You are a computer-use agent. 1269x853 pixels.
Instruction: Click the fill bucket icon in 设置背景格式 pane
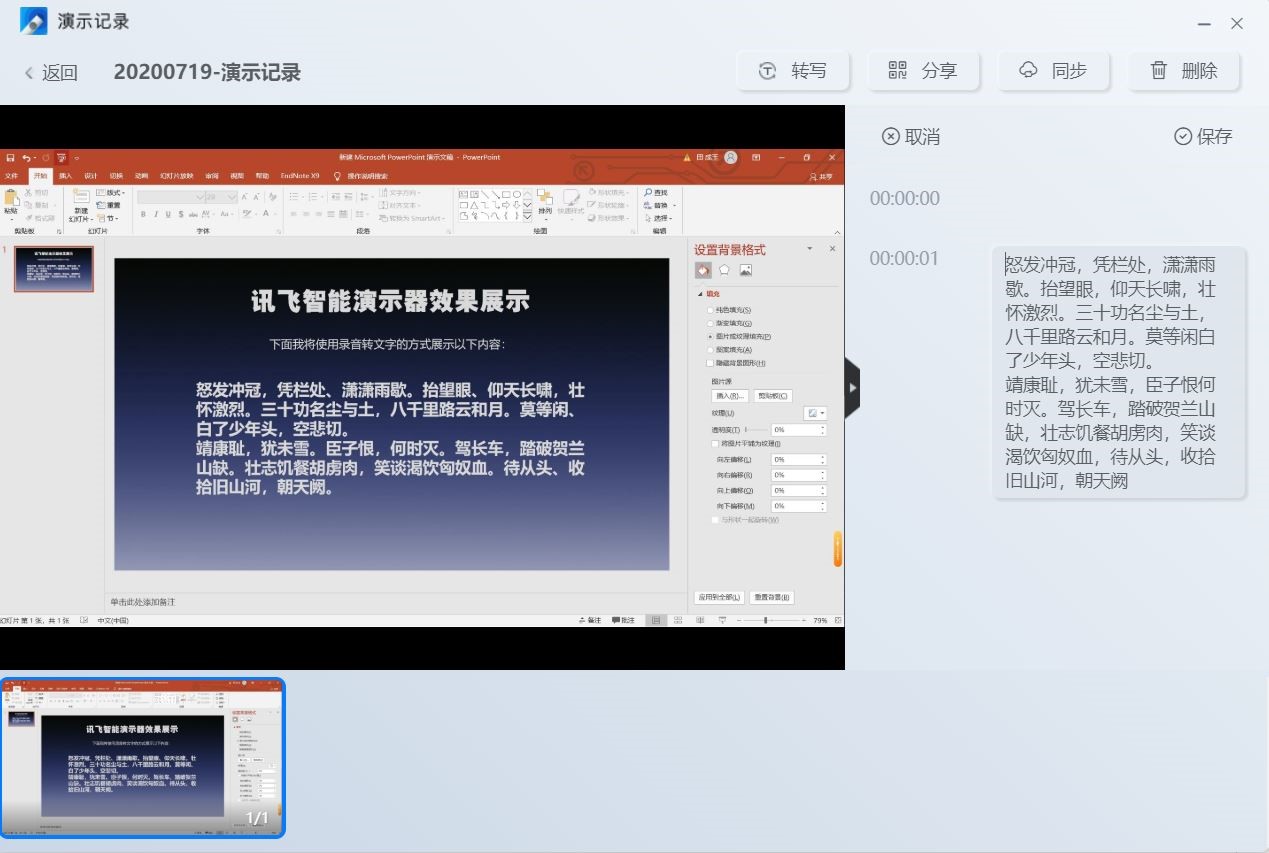pyautogui.click(x=703, y=270)
